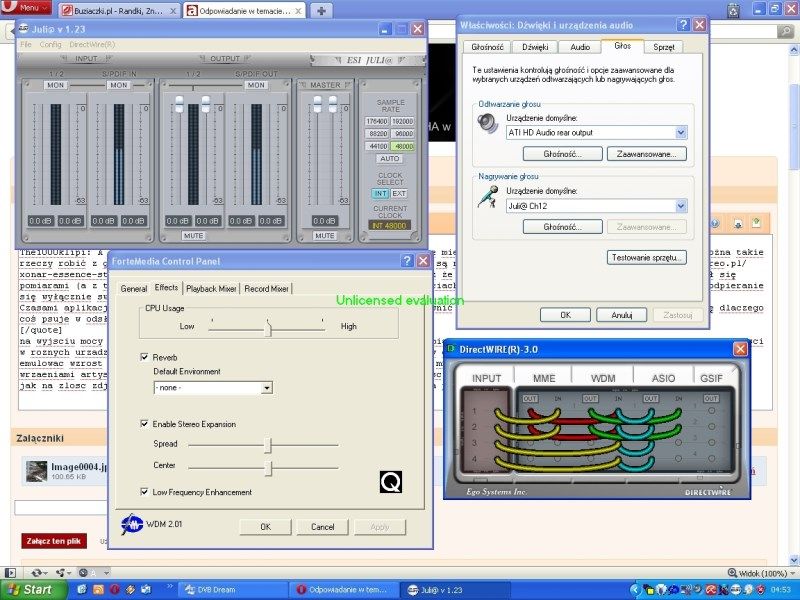The height and width of the screenshot is (600, 800).
Task: Click the green DirectWIRE title bar icon
Action: point(451,349)
